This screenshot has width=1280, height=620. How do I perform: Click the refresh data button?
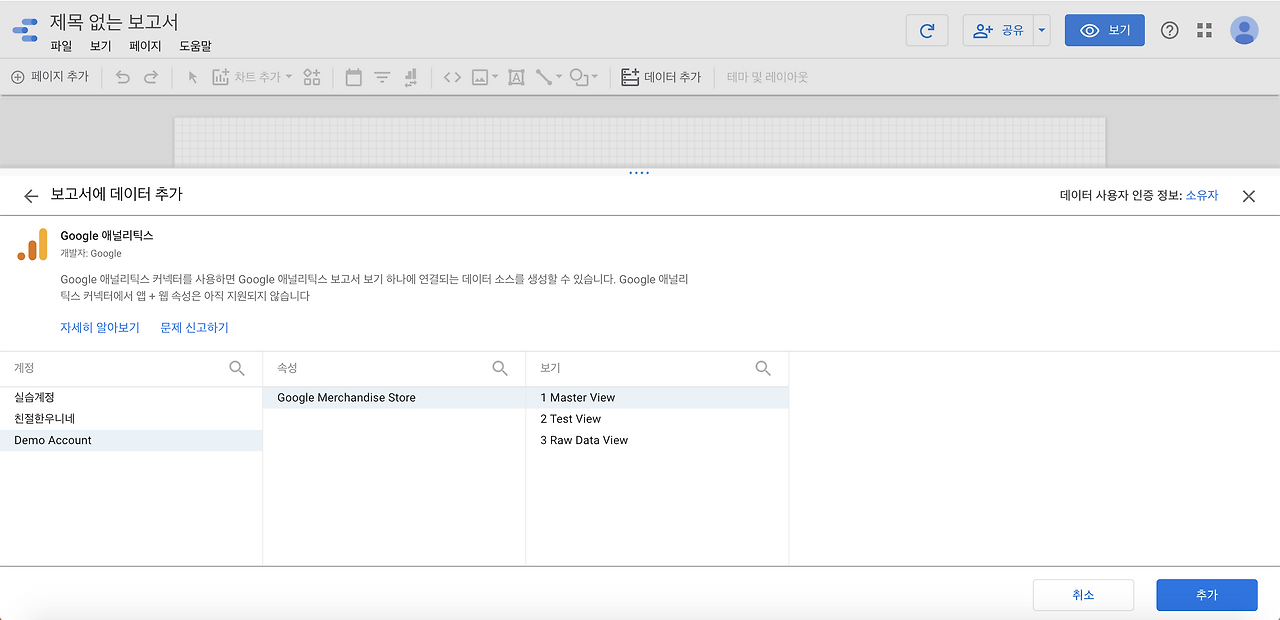click(927, 30)
